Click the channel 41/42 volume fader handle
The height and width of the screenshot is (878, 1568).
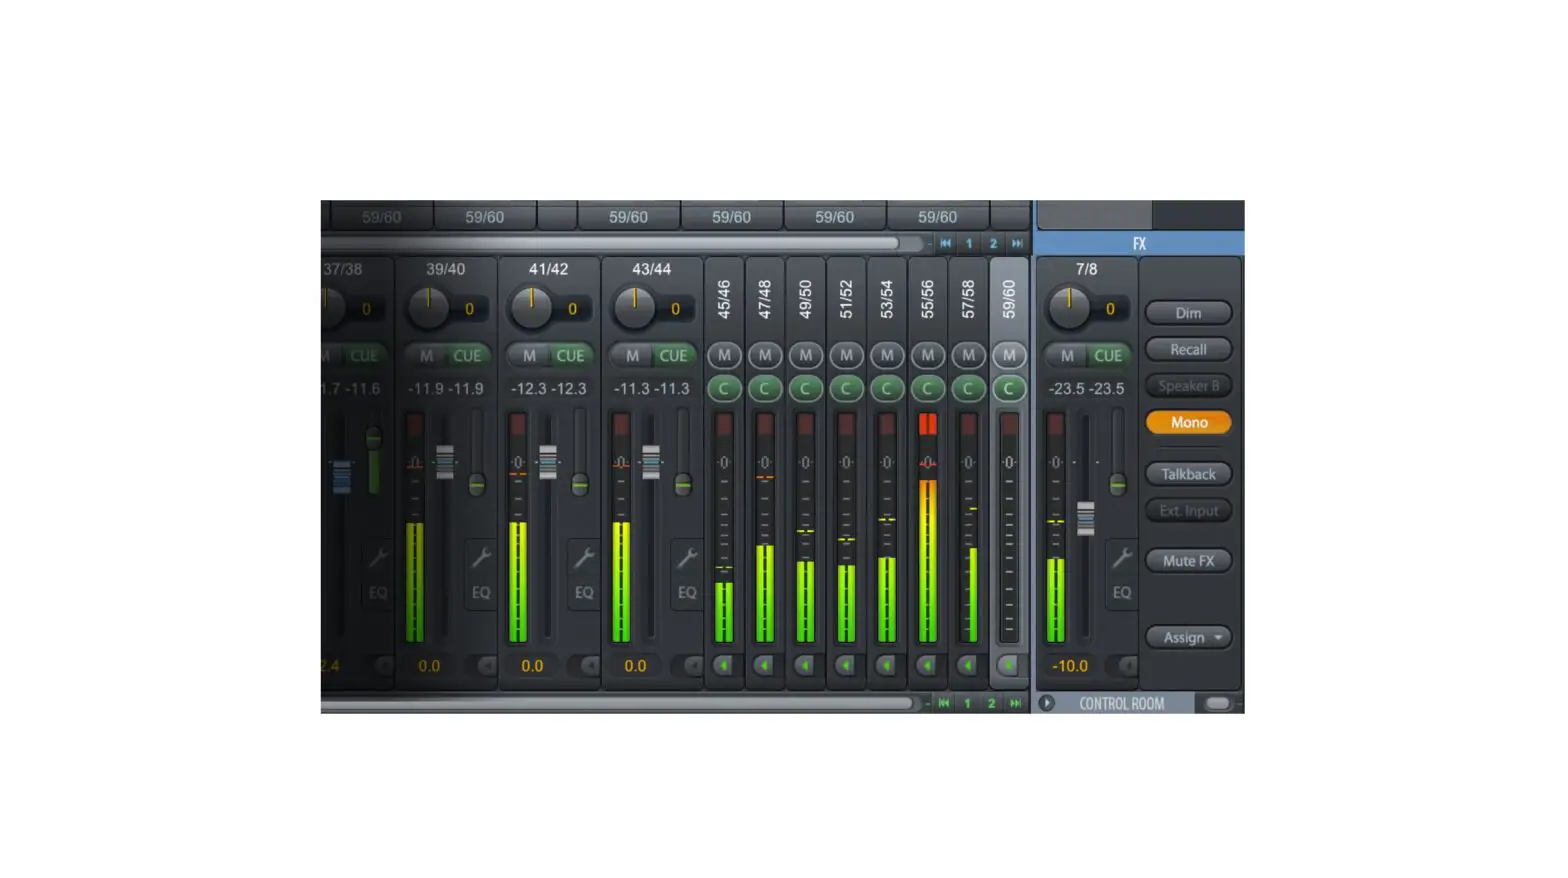click(548, 462)
